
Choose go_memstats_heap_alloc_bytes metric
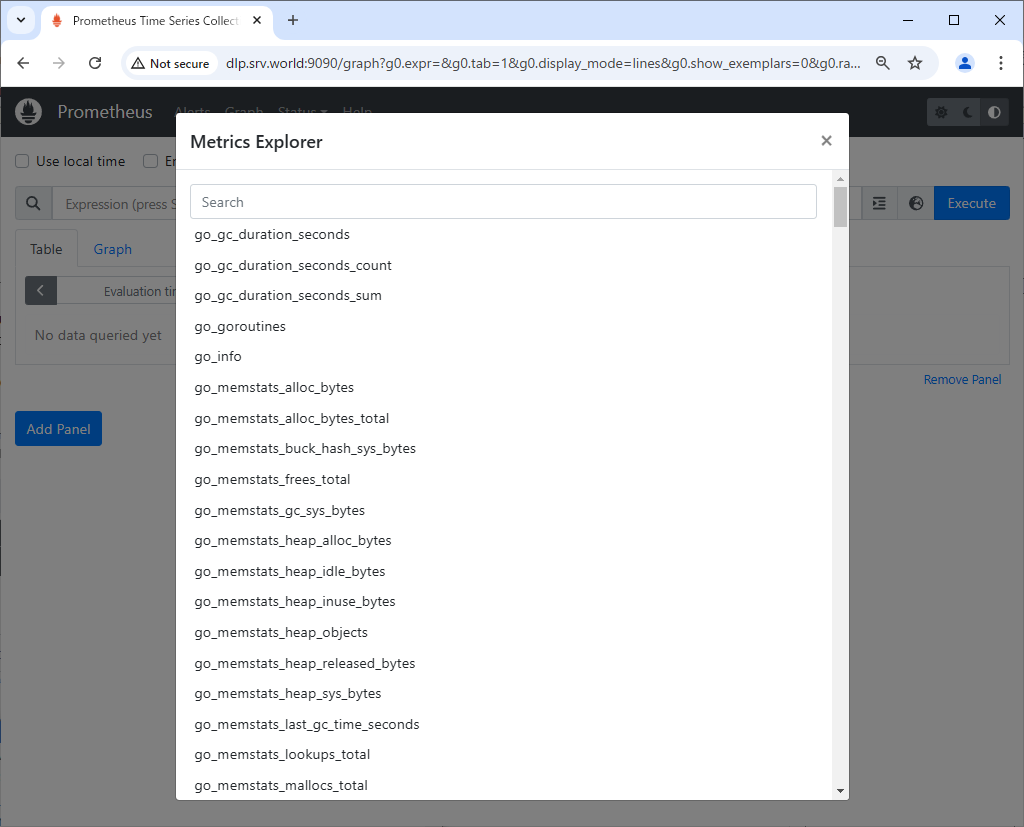tap(293, 540)
